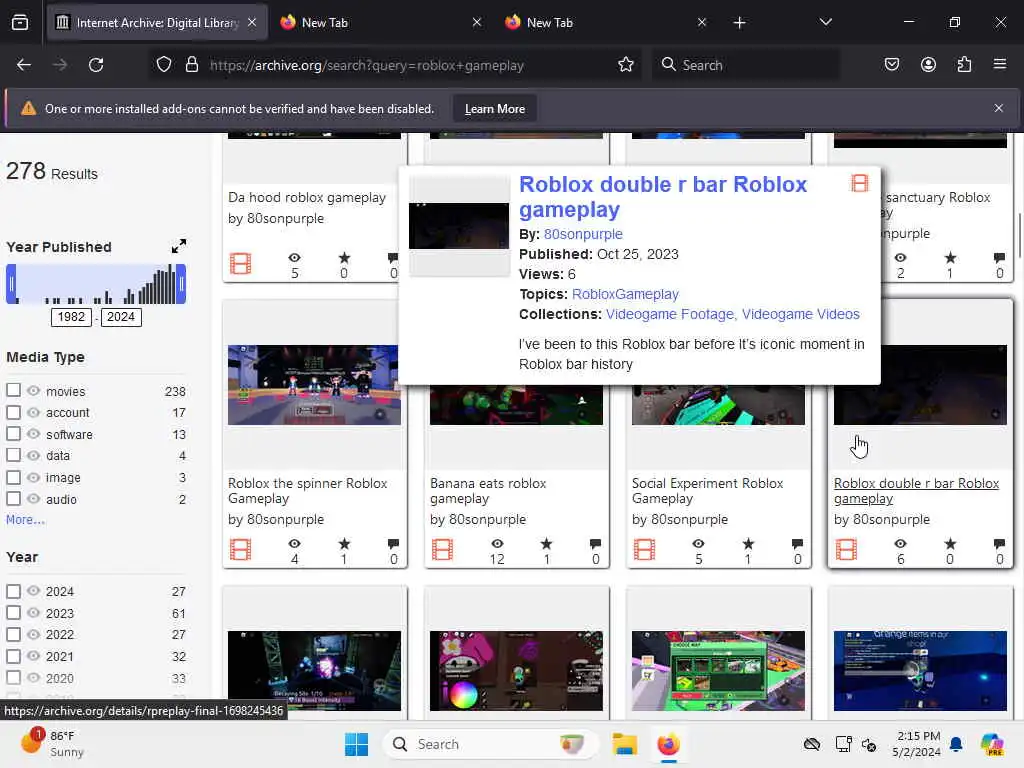The width and height of the screenshot is (1024, 768).
Task: Open Windows Start menu
Action: [357, 744]
